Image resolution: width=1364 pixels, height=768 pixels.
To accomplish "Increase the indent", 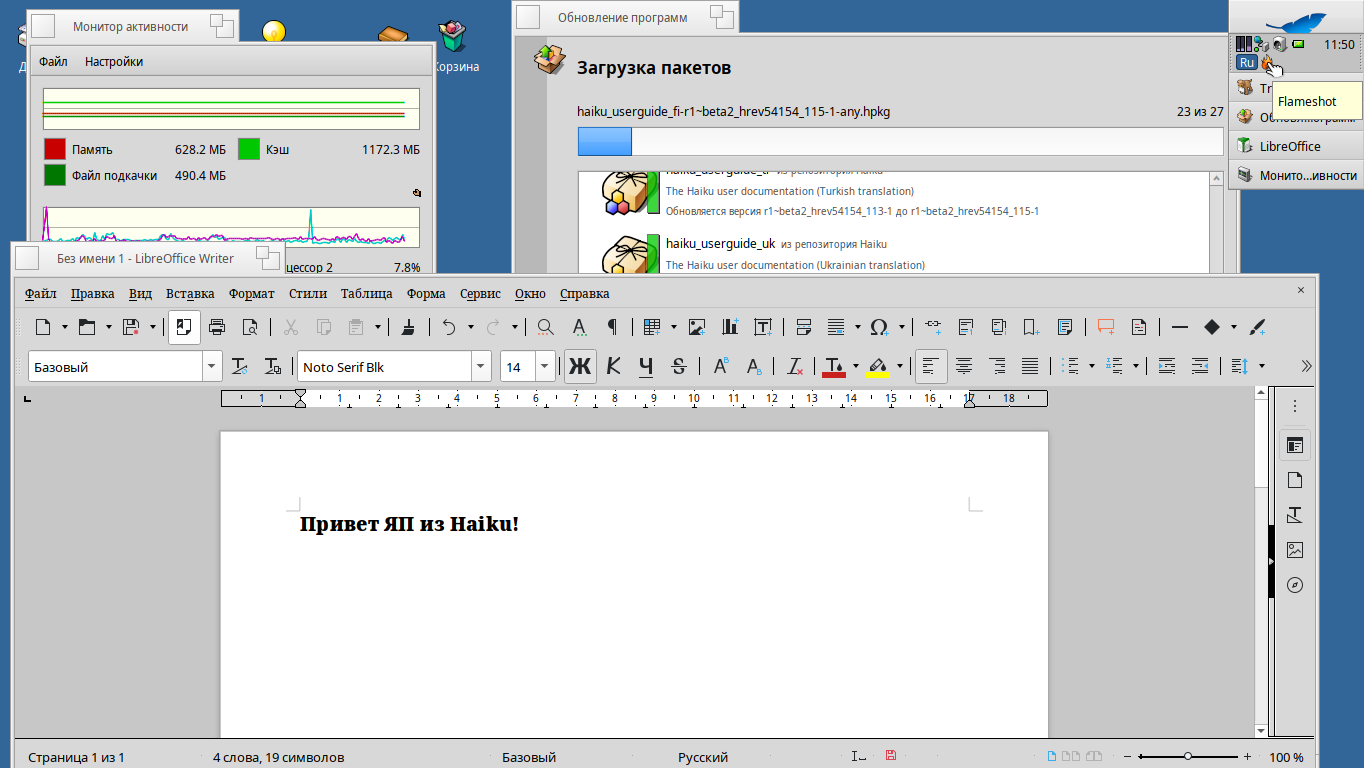I will point(1166,367).
